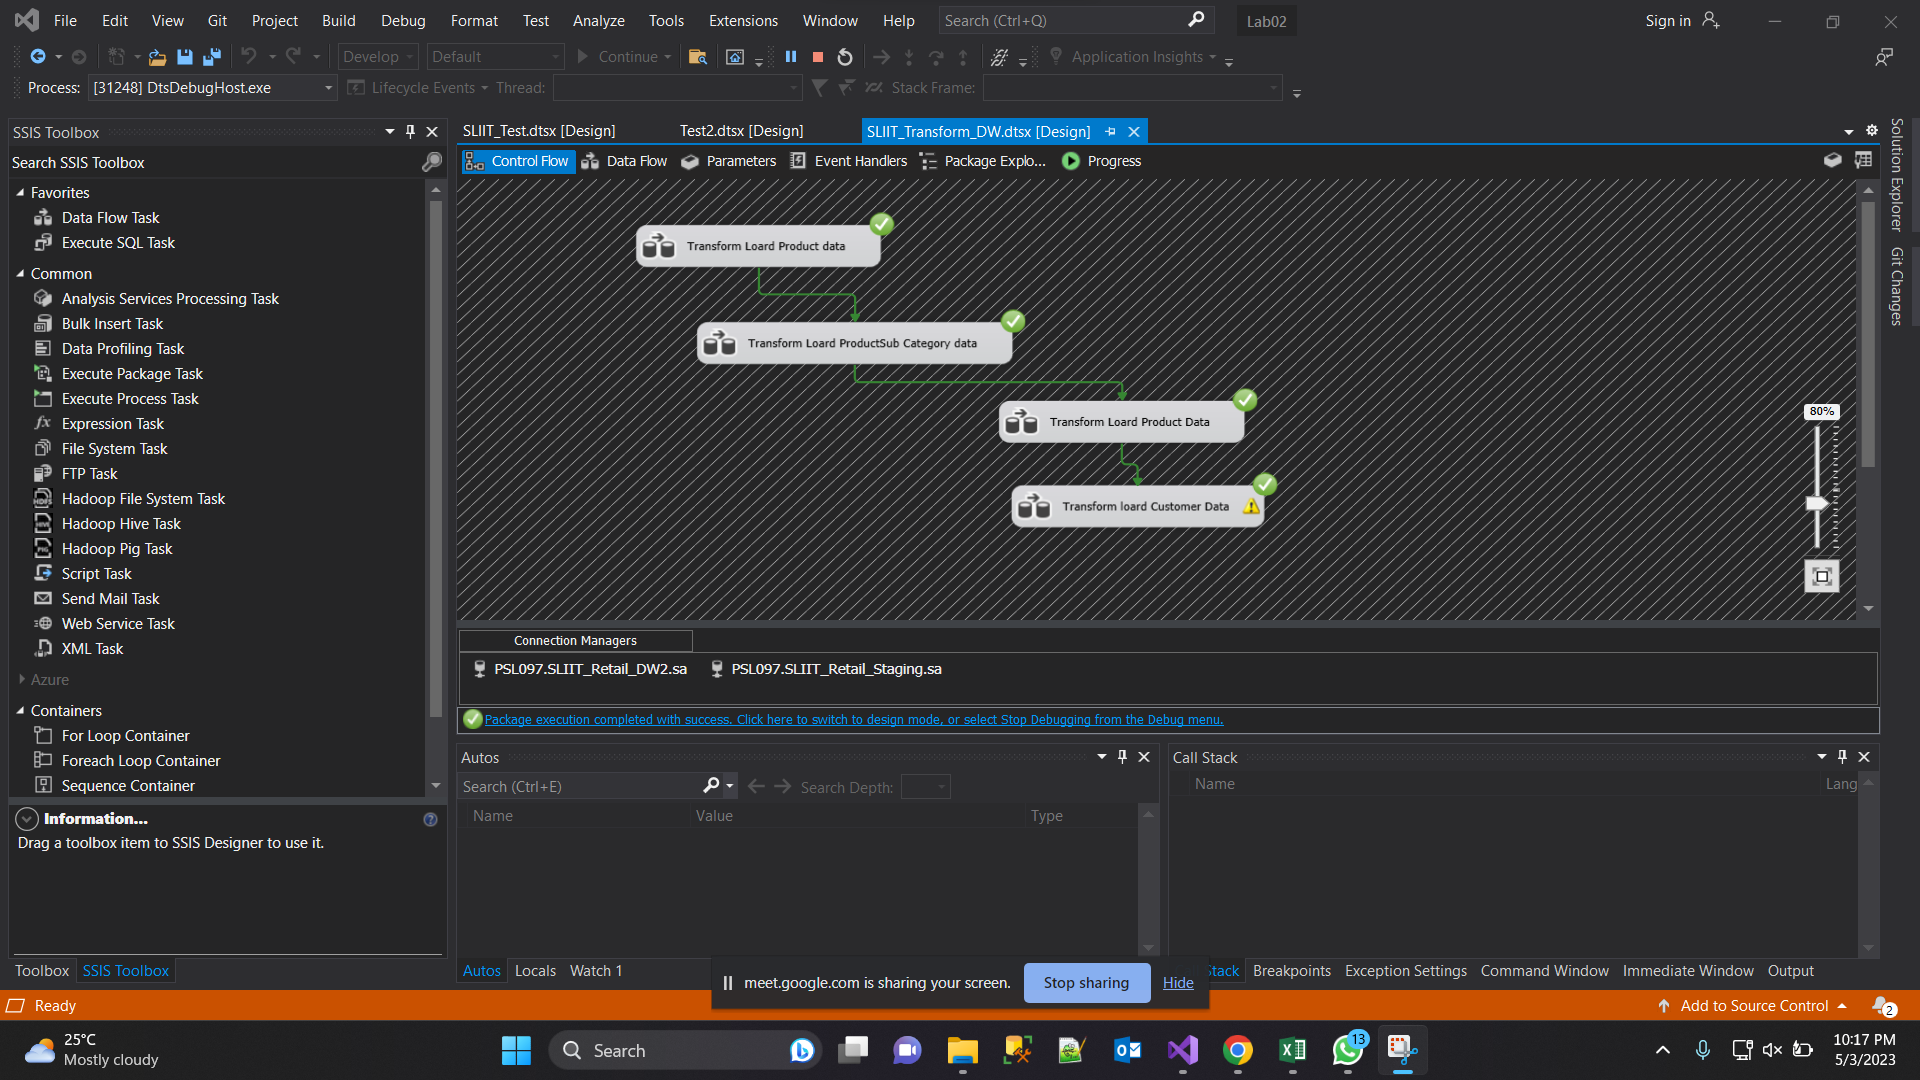Toggle pin on SLIIT_Transform_DW.dtsx tab

tap(1111, 132)
